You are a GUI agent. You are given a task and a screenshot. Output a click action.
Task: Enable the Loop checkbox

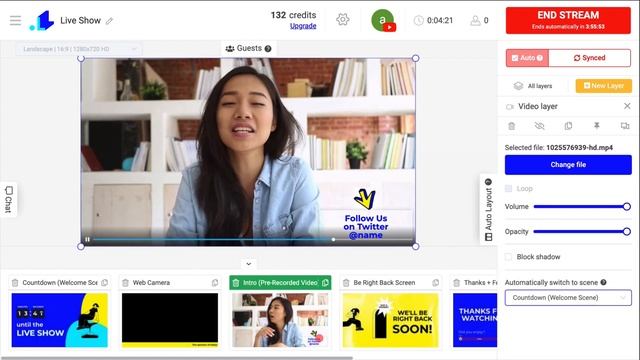(509, 189)
